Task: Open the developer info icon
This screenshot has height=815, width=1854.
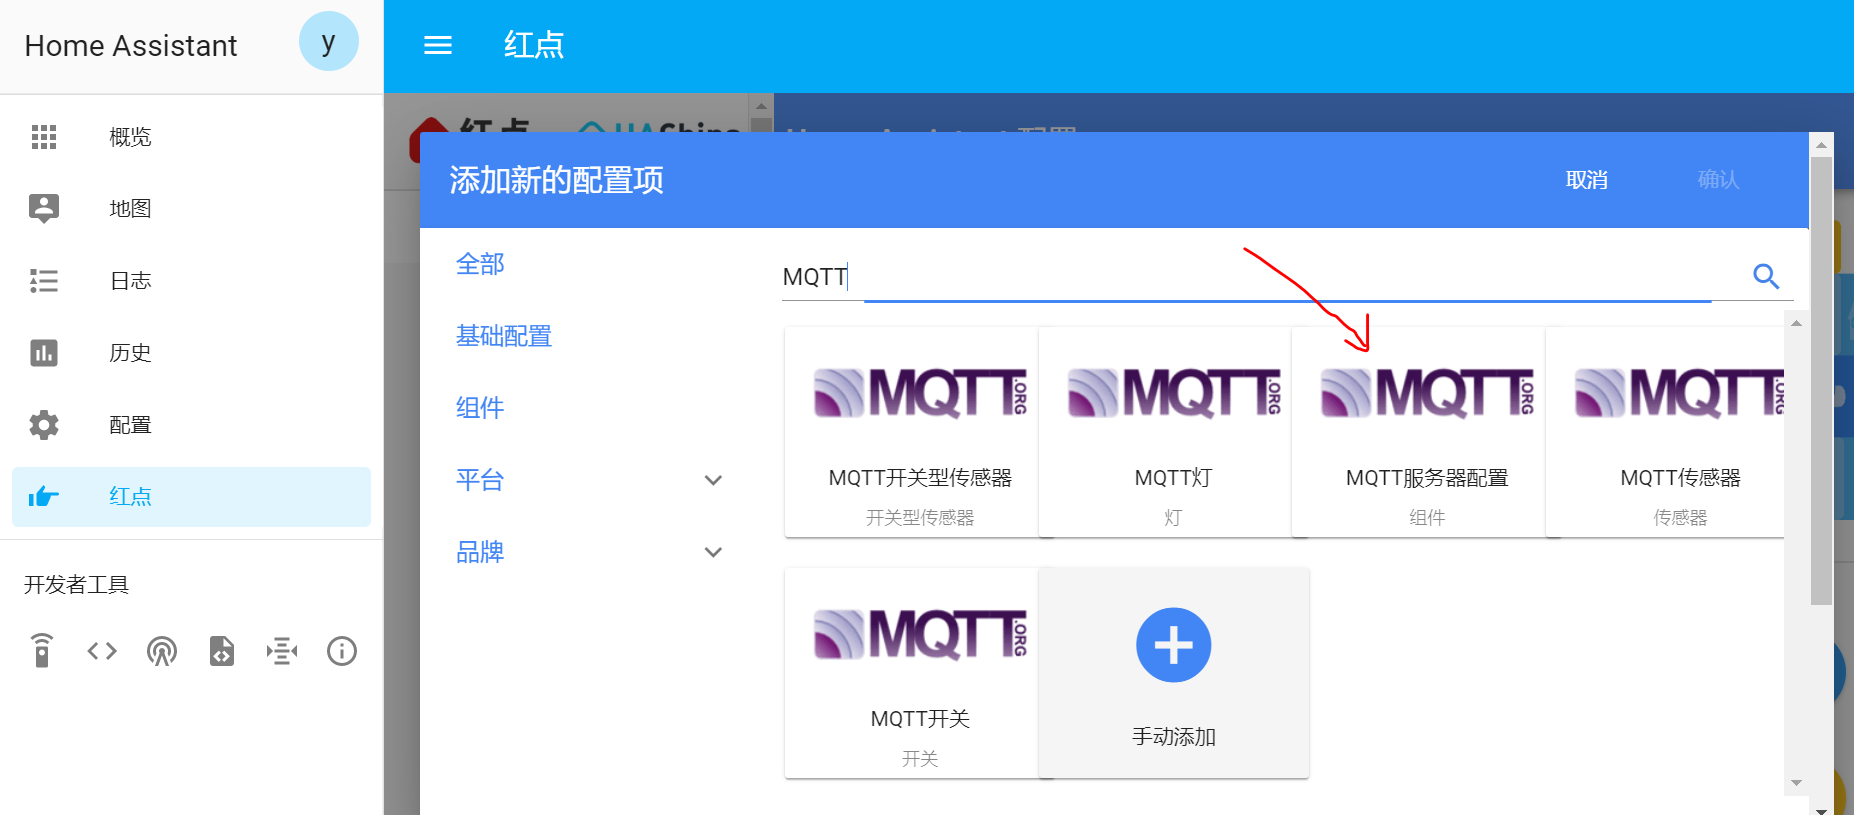Action: click(342, 651)
